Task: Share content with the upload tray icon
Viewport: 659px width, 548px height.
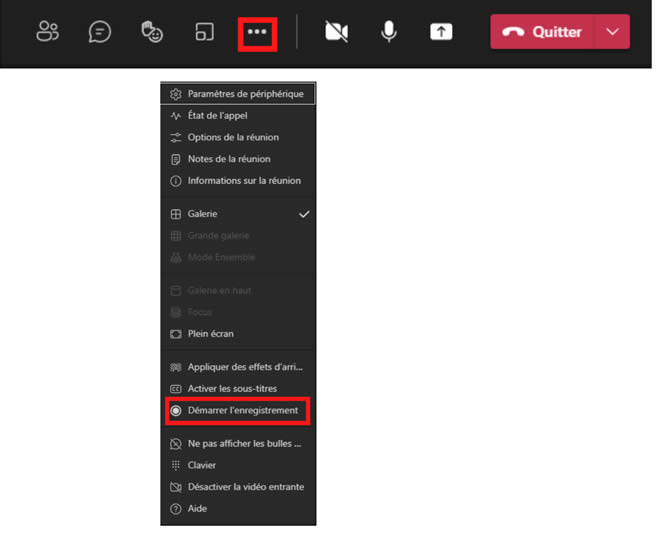Action: (441, 32)
